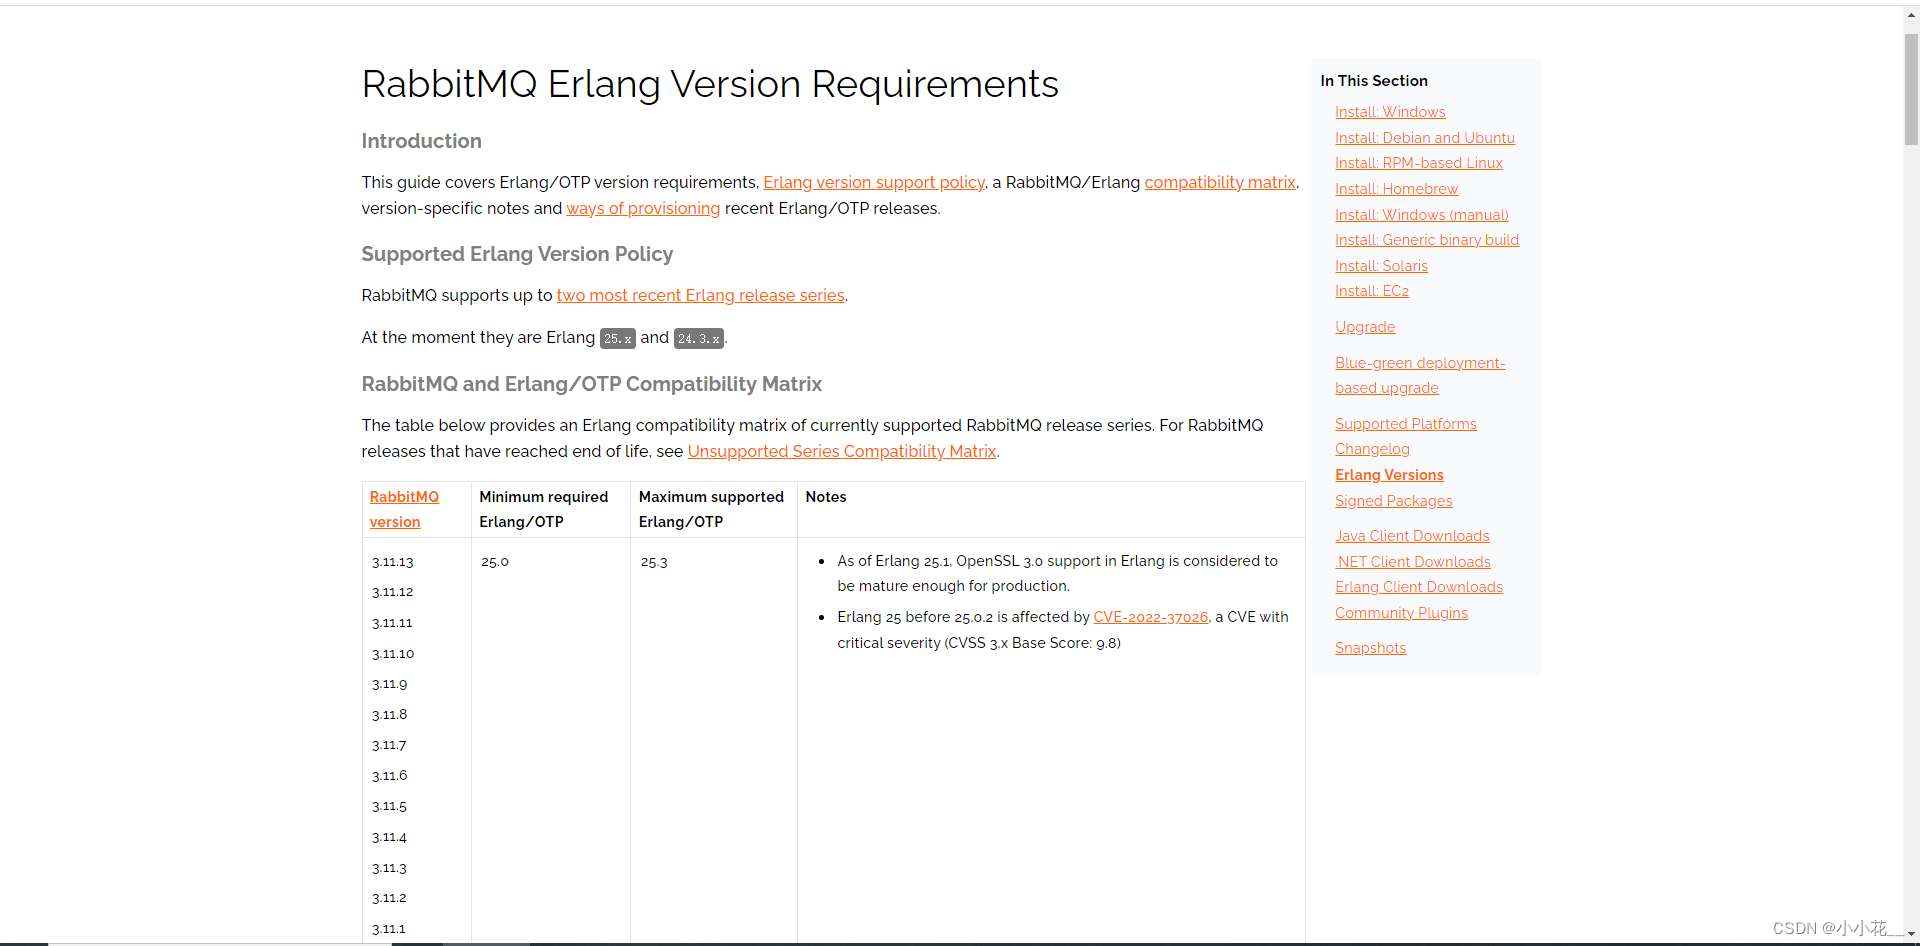Viewport: 1920px width, 946px height.
Task: Click the 3.11.1 version row
Action: [x=388, y=929]
